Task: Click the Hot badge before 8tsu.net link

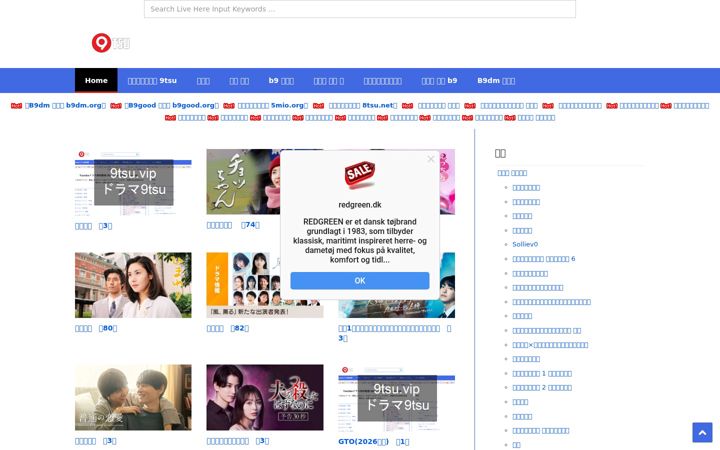Action: (x=318, y=106)
